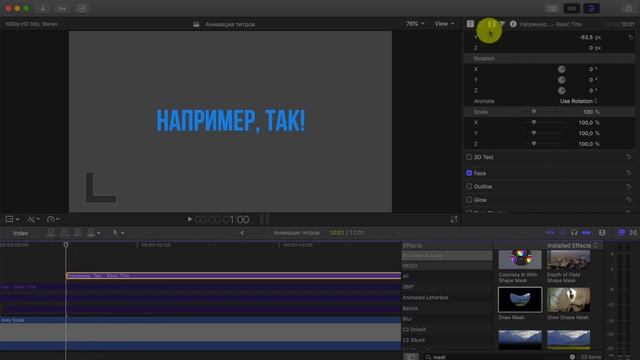Select the Draw Mask effect thumbnail
Image resolution: width=640 pixels, height=360 pixels.
(x=520, y=300)
